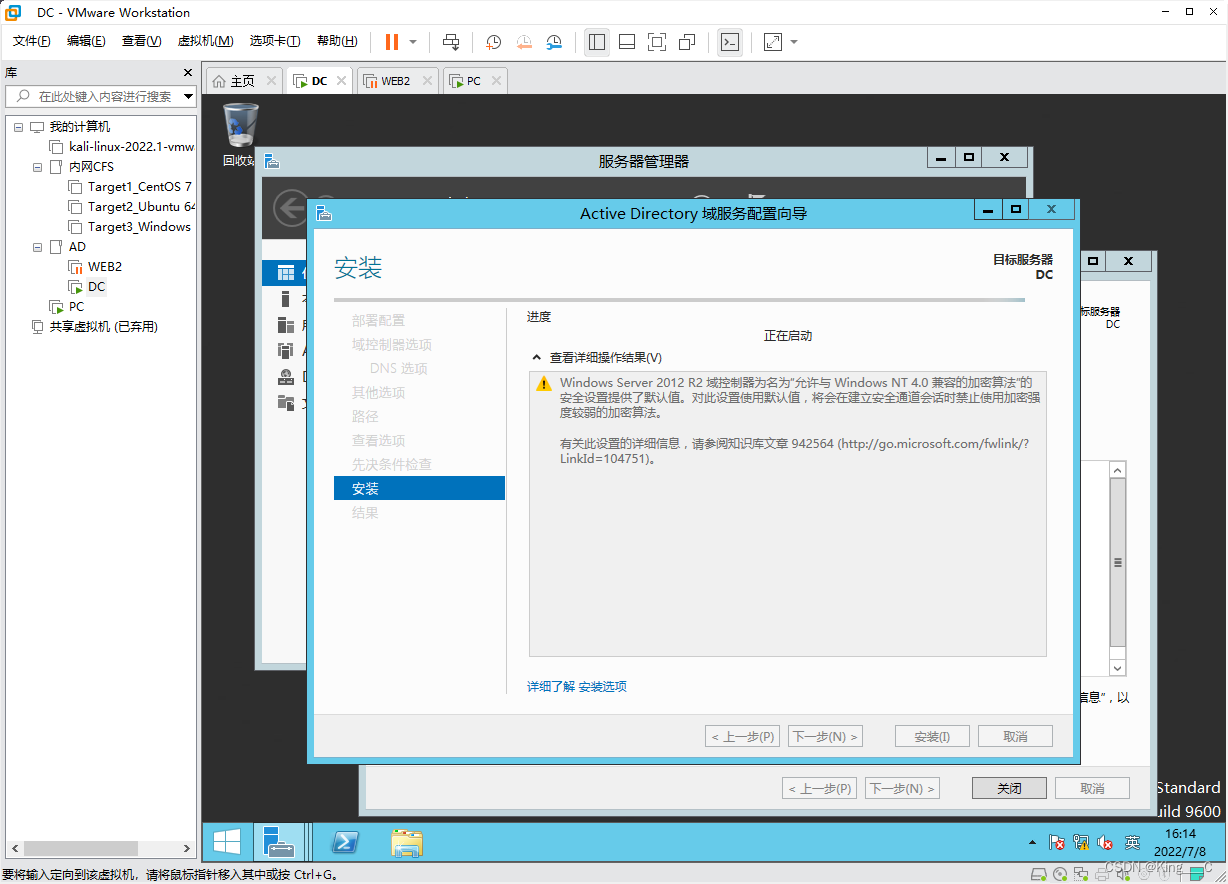Click the up arrow of the back dialog scrollbar
This screenshot has height=884, width=1228.
[x=1118, y=470]
